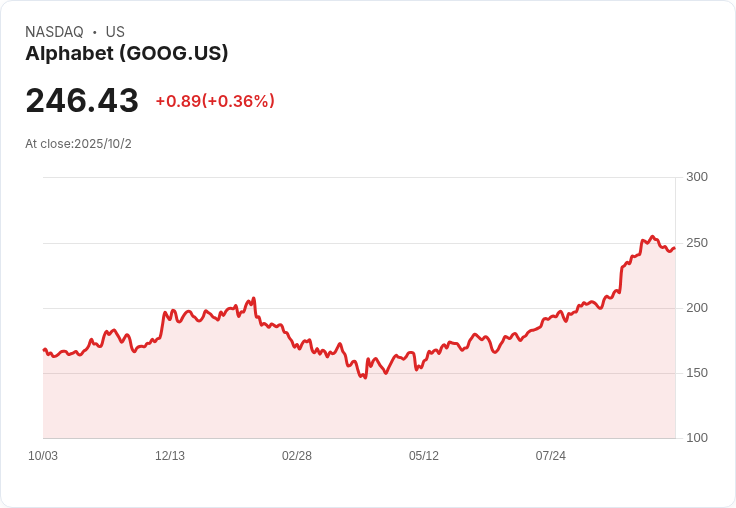Click the NASDAQ exchange label
Image resolution: width=736 pixels, height=508 pixels.
[54, 32]
